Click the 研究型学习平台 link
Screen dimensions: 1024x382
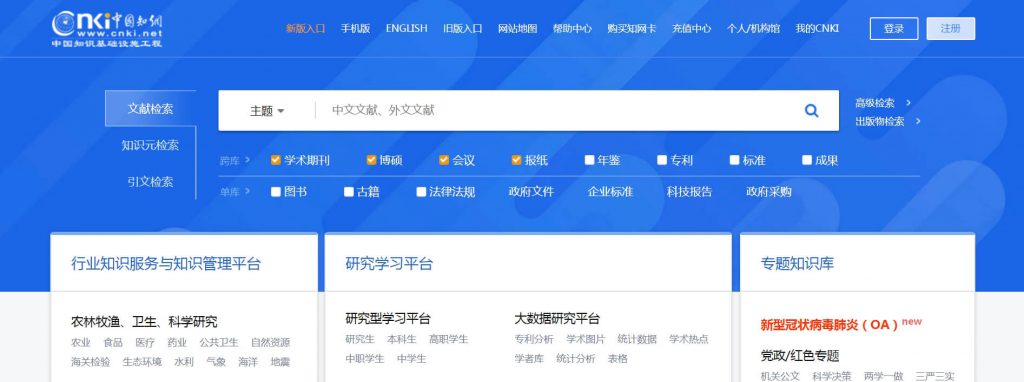(388, 319)
